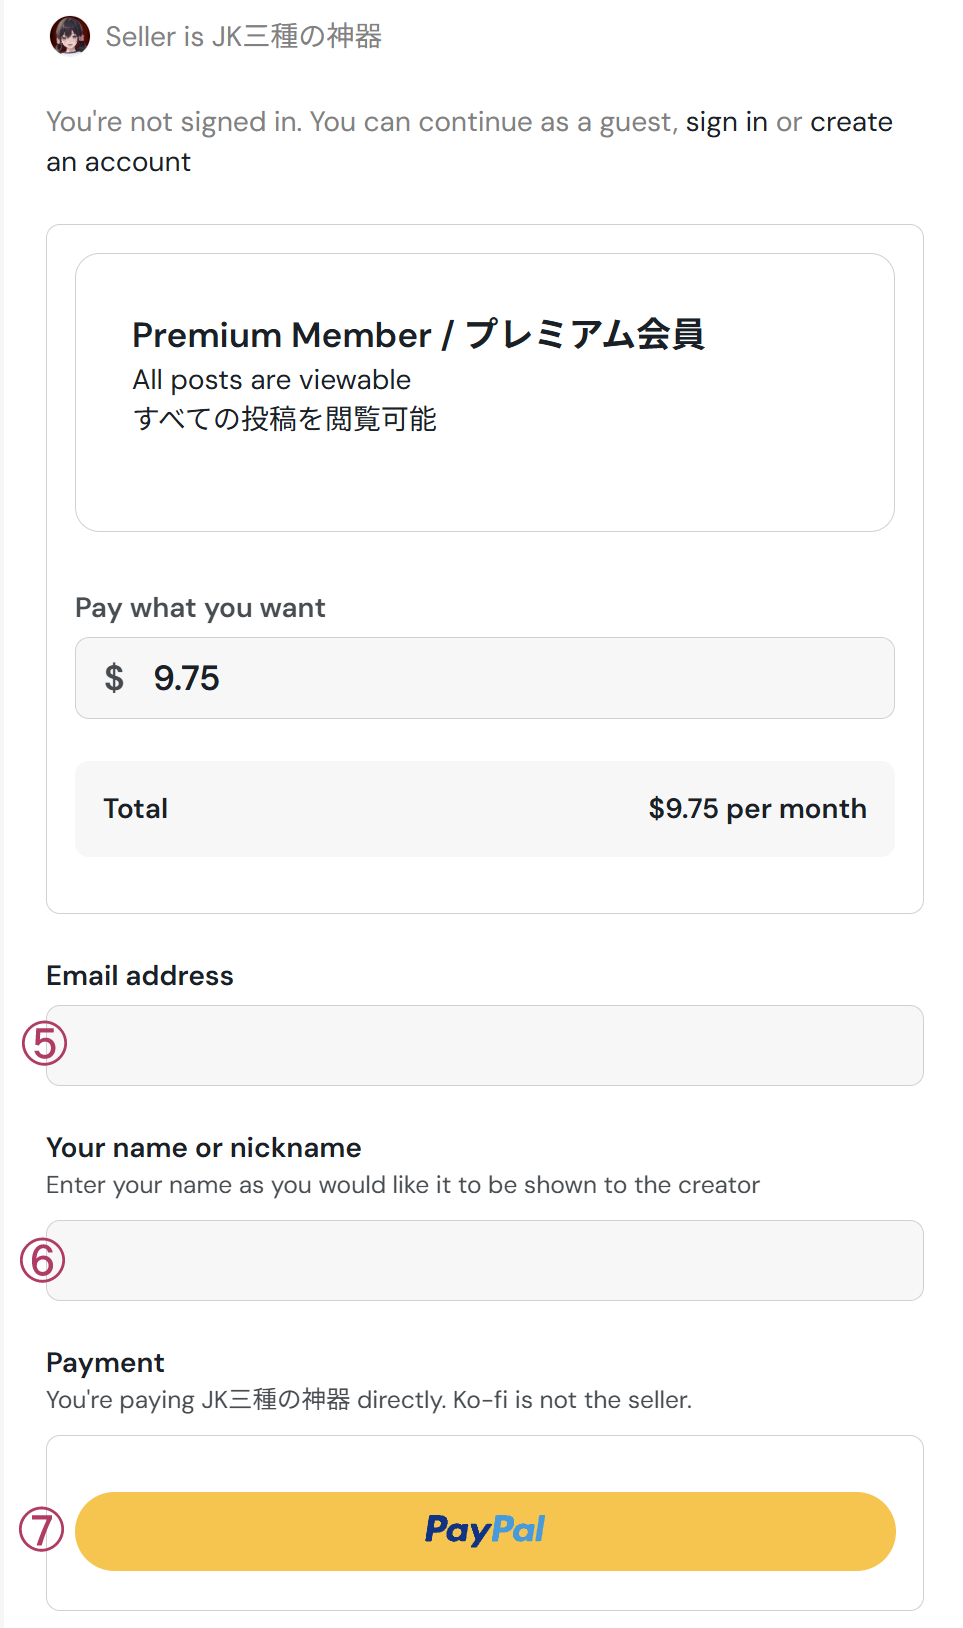Click the seller avatar image
The width and height of the screenshot is (963, 1628).
click(x=70, y=37)
